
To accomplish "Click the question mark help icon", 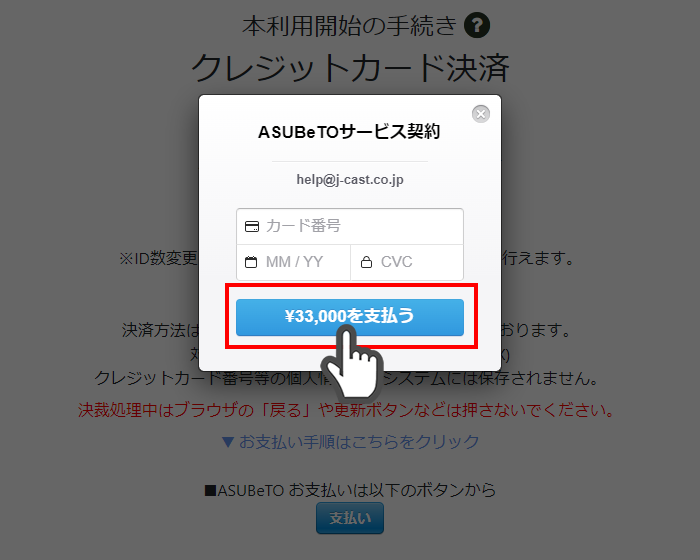I will pyautogui.click(x=477, y=25).
